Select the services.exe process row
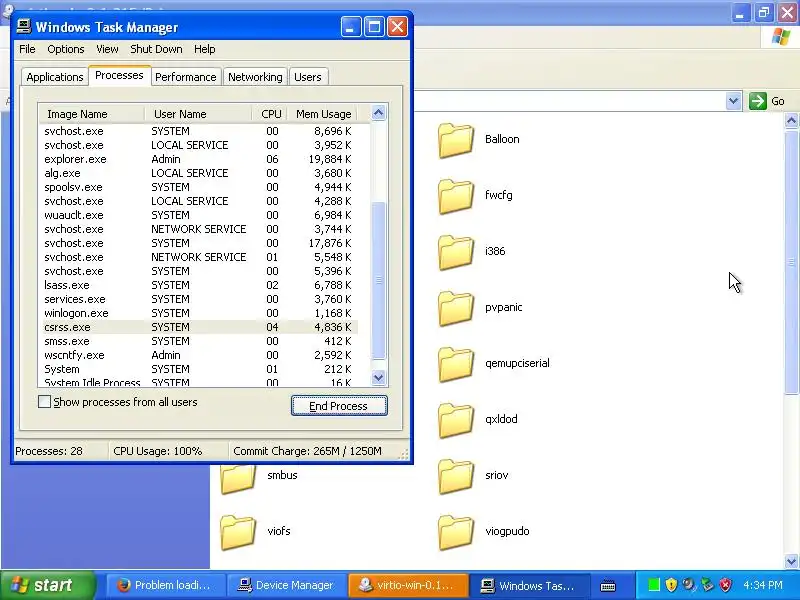 tap(198, 299)
